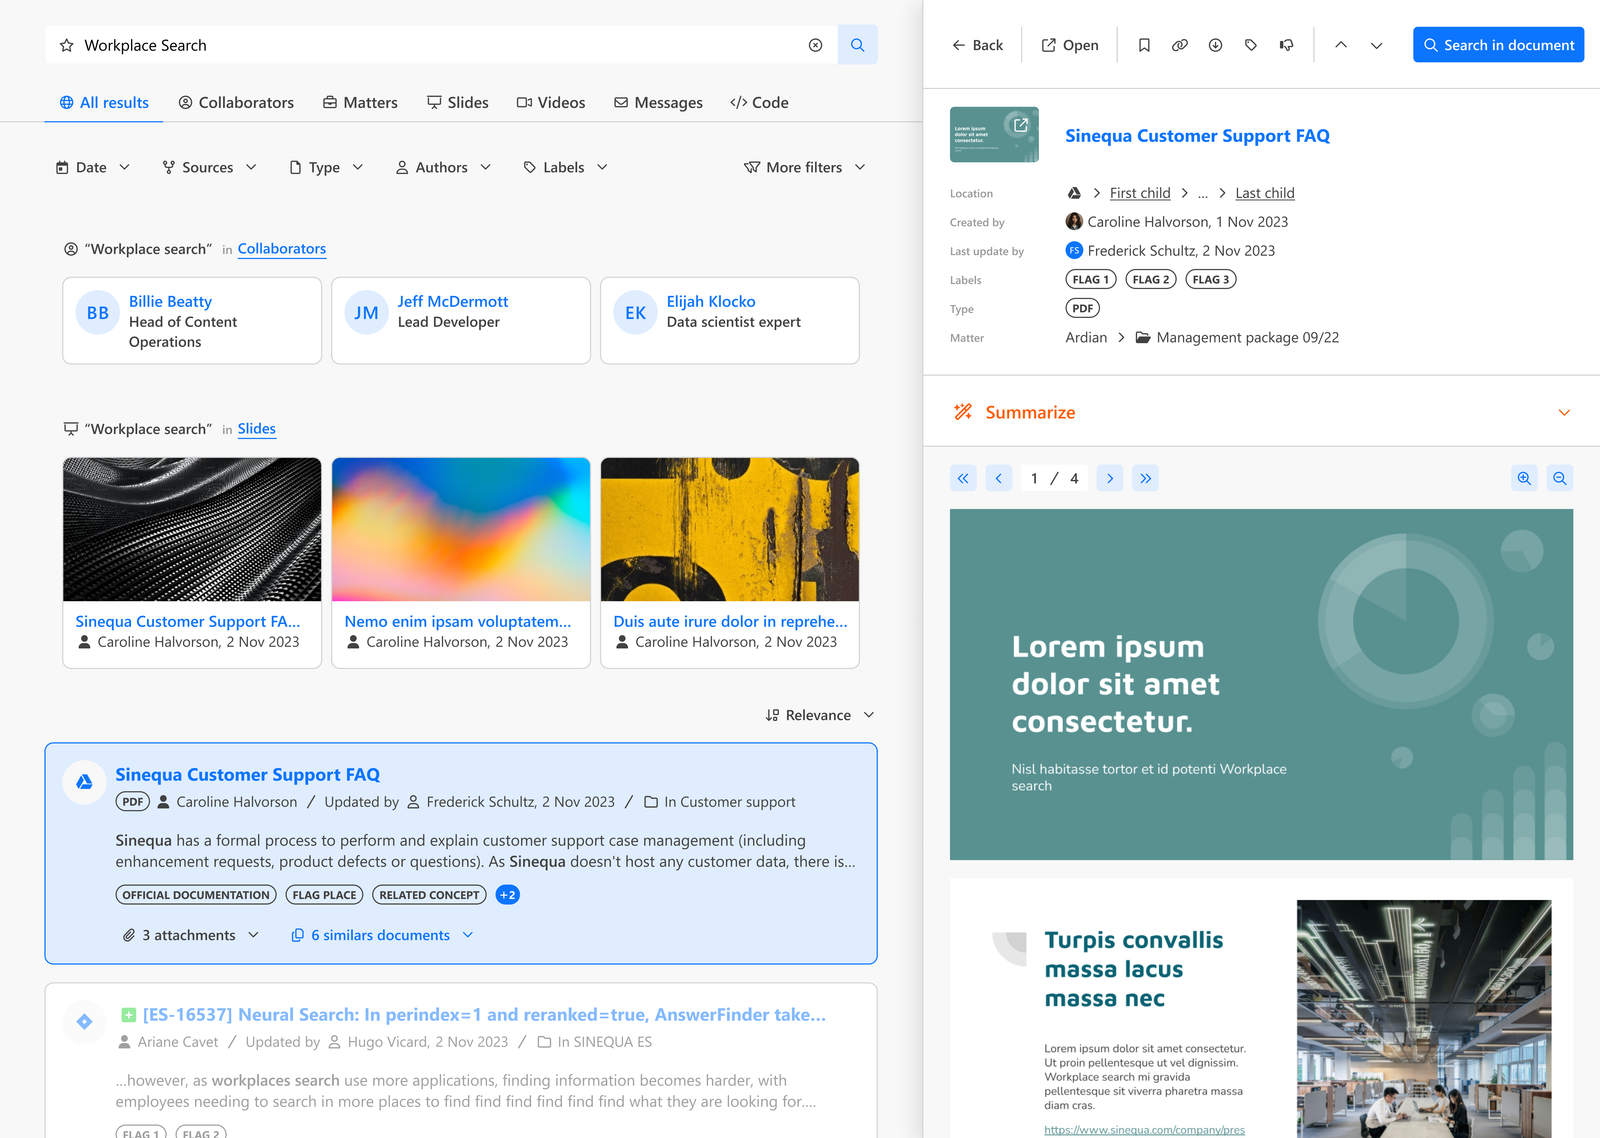Image resolution: width=1600 pixels, height=1138 pixels.
Task: Go to next result with down chevron
Action: pos(1377,45)
